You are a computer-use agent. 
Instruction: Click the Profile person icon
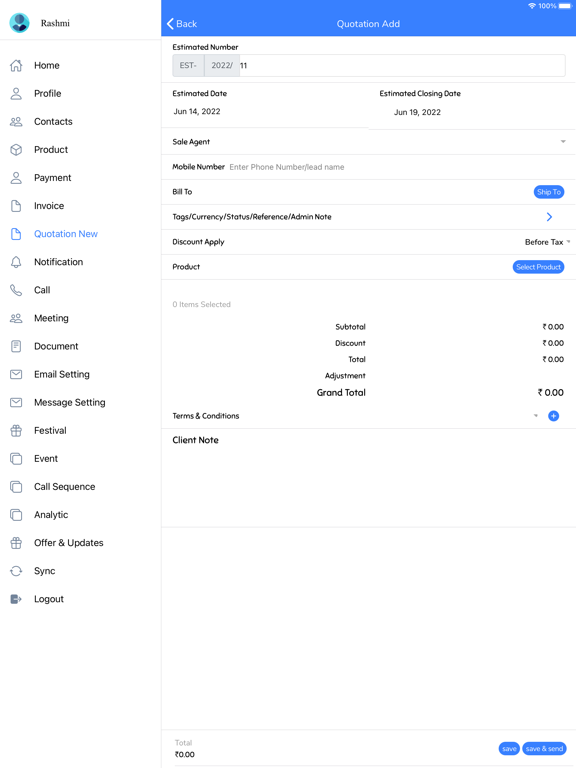pyautogui.click(x=16, y=94)
